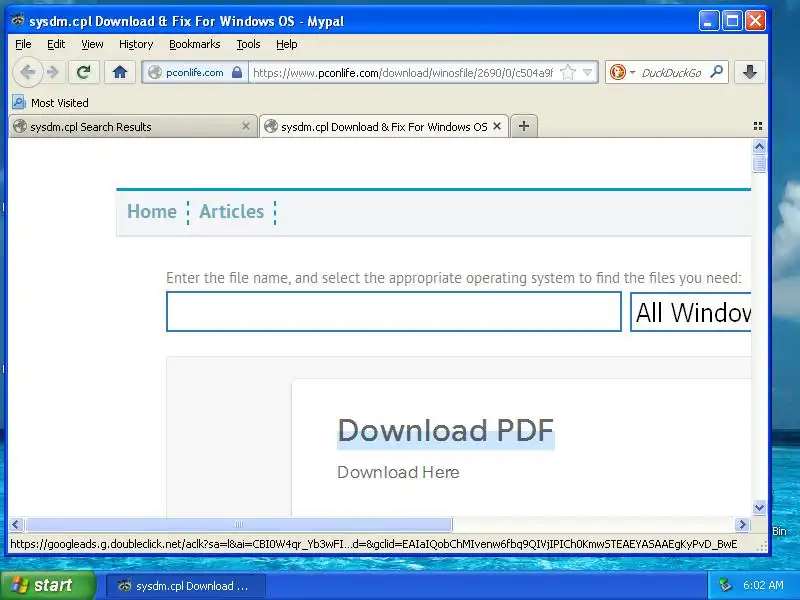Reload the page with the refresh icon
This screenshot has height=600, width=800.
click(84, 72)
